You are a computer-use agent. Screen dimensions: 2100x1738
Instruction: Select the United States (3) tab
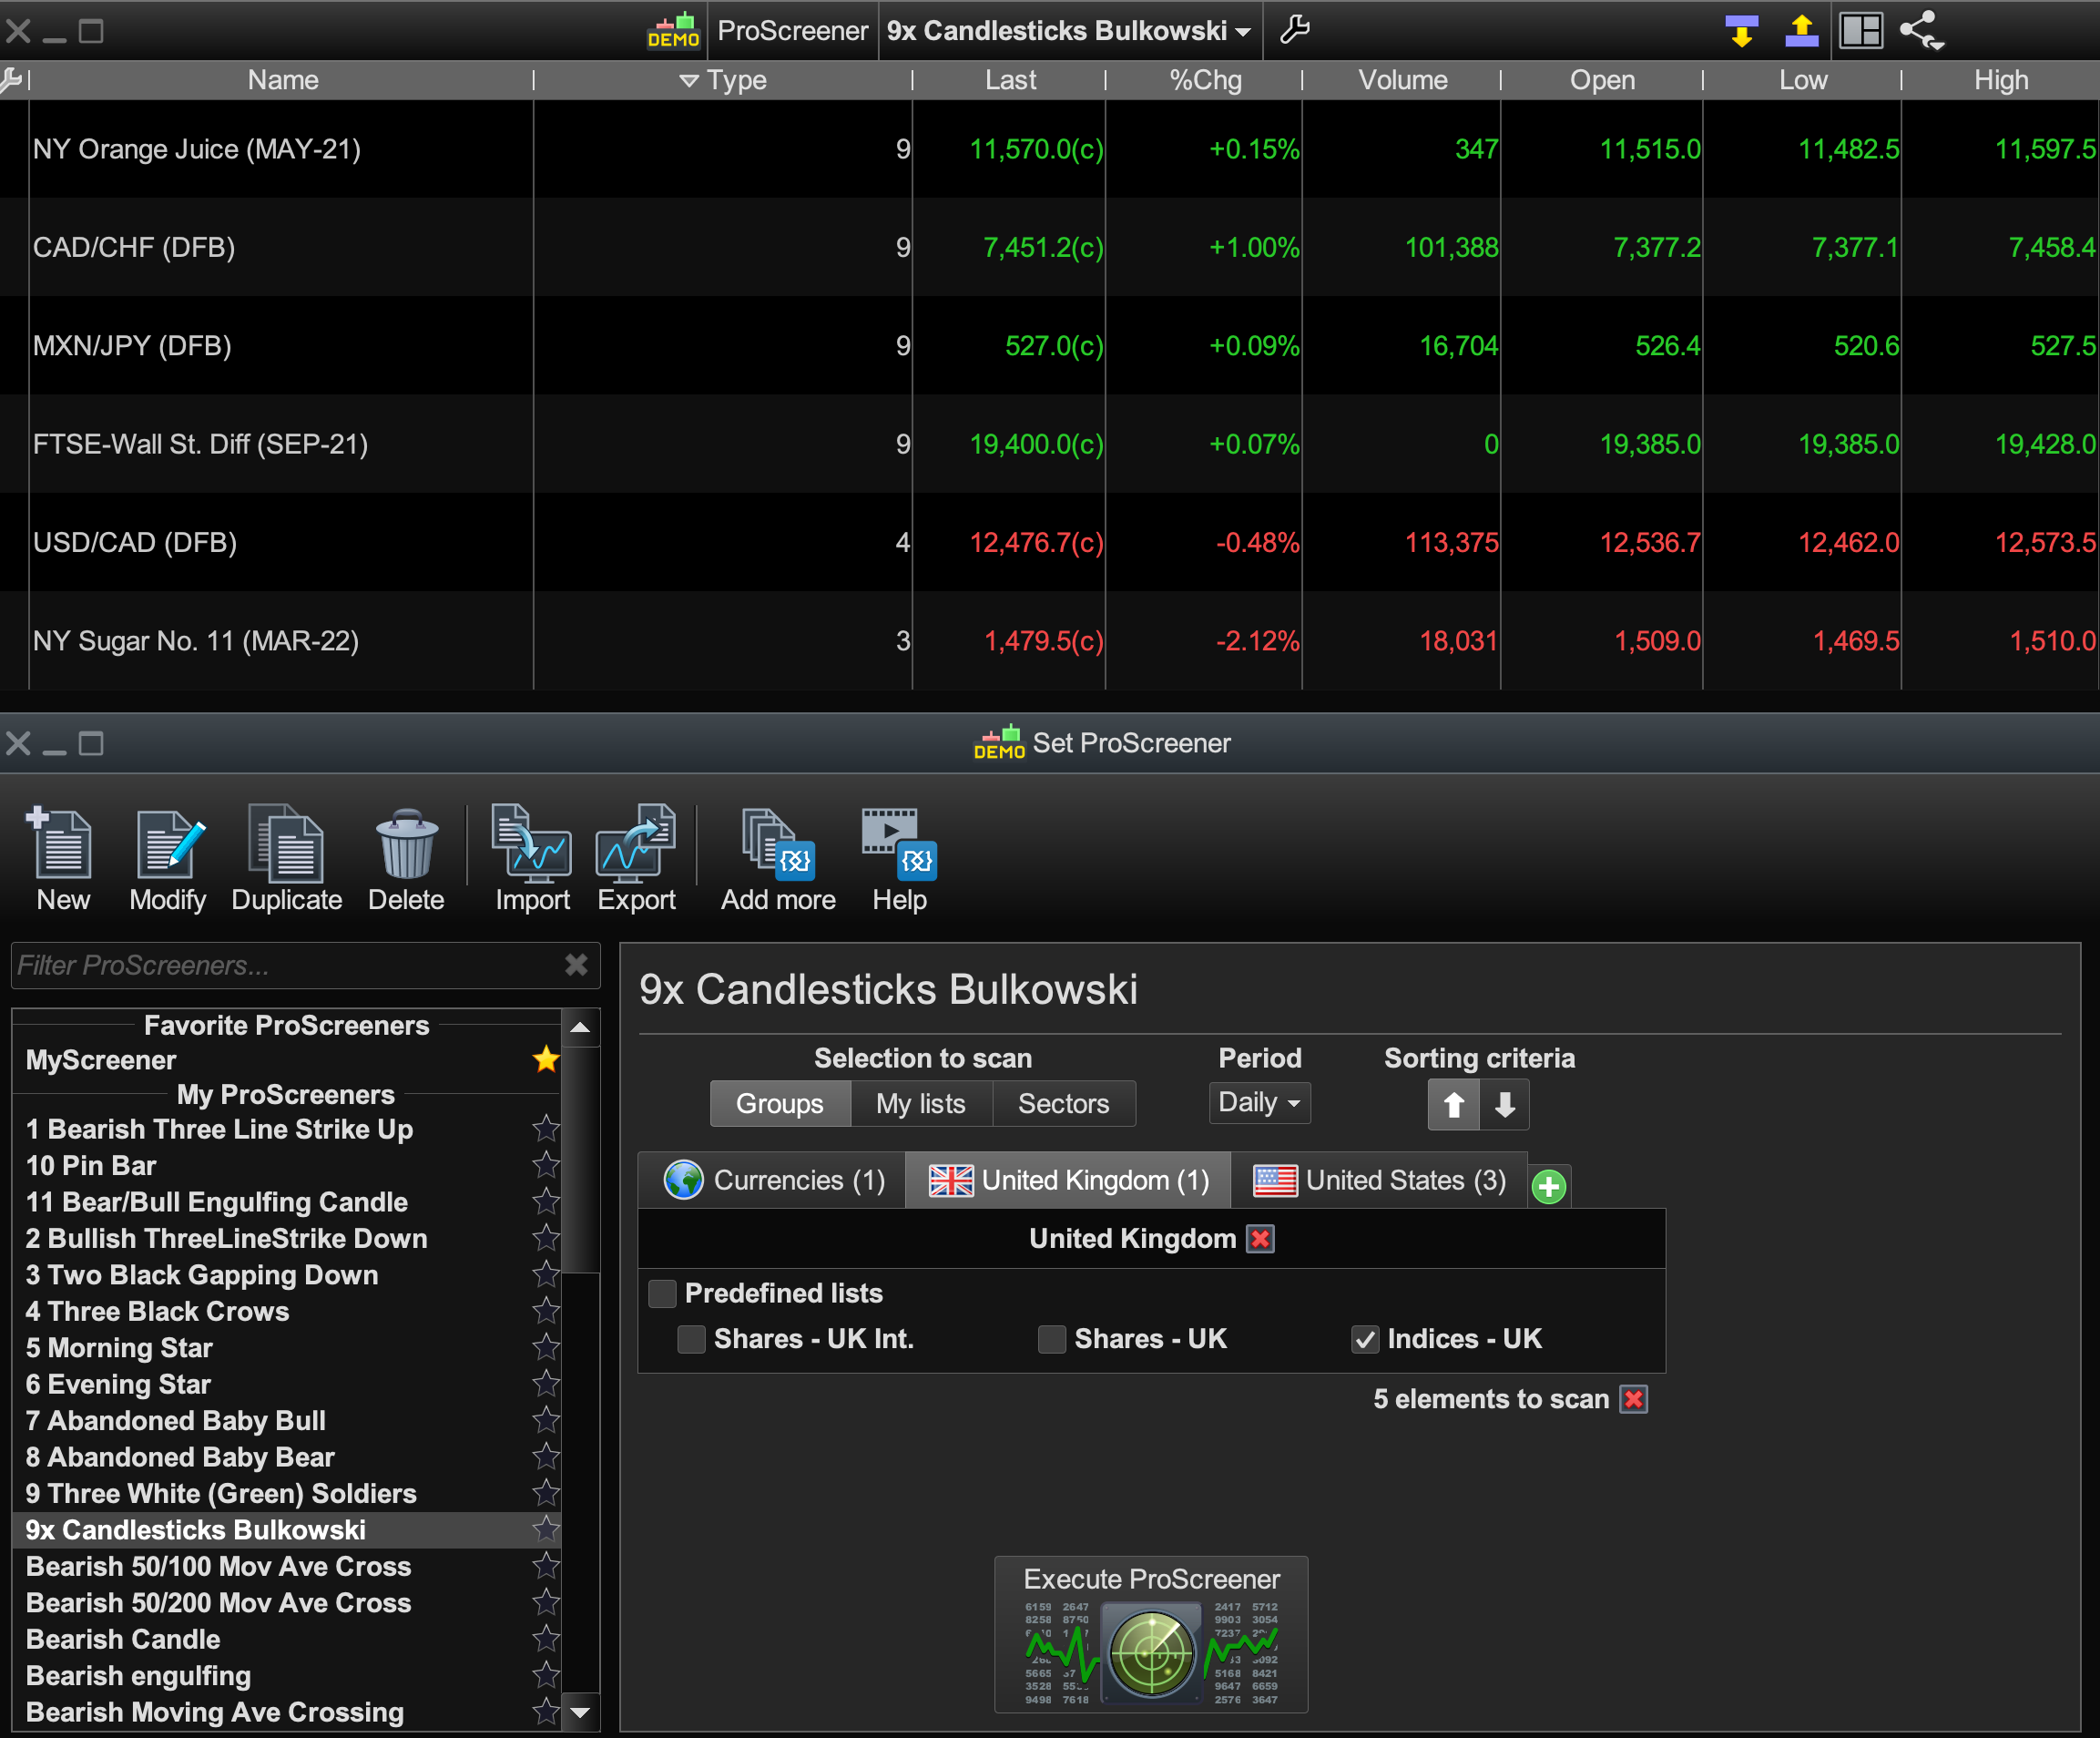tap(1380, 1181)
